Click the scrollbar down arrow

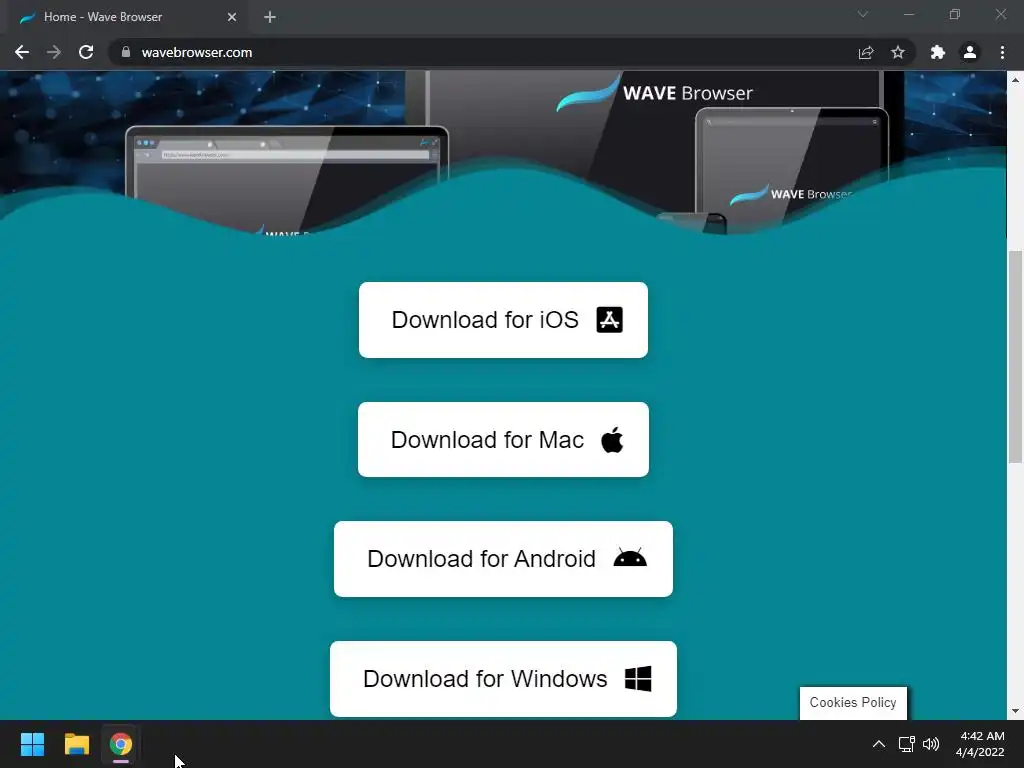[x=1015, y=711]
